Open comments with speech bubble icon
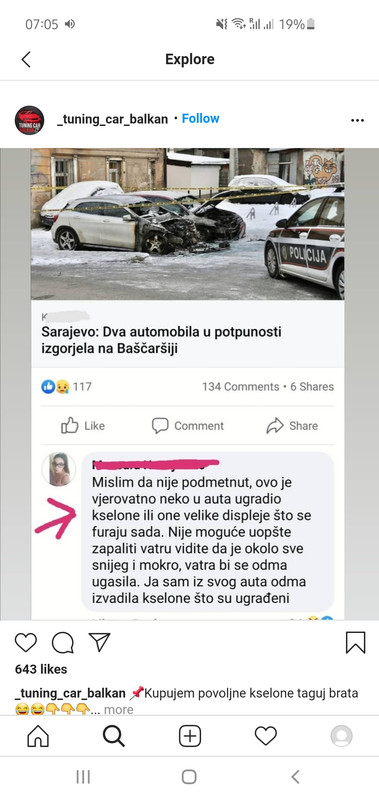Screen dimensions: 379x800 [63, 643]
